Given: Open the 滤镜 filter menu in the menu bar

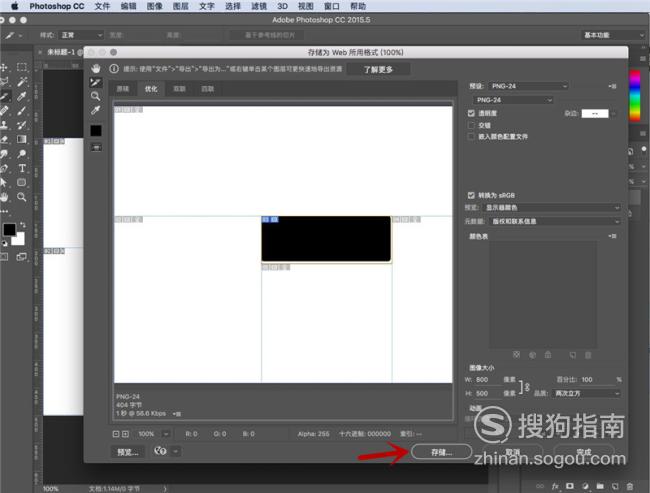Looking at the screenshot, I should (259, 6).
